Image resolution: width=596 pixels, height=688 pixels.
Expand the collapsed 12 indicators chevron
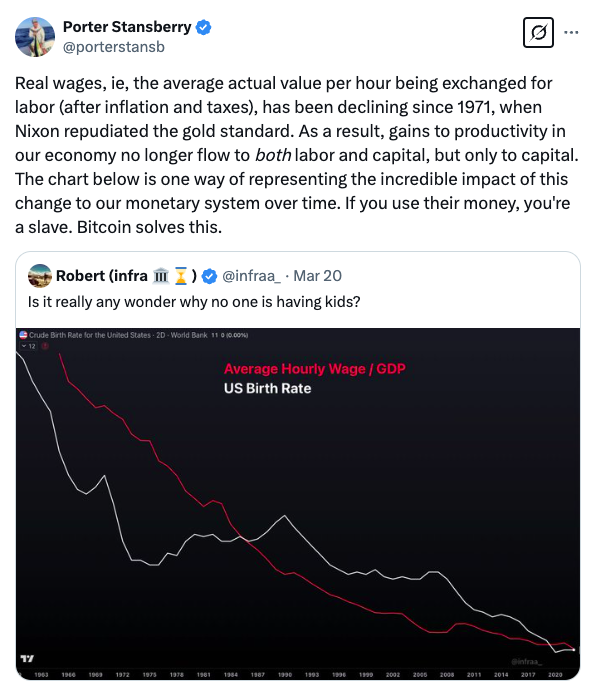pyautogui.click(x=29, y=346)
